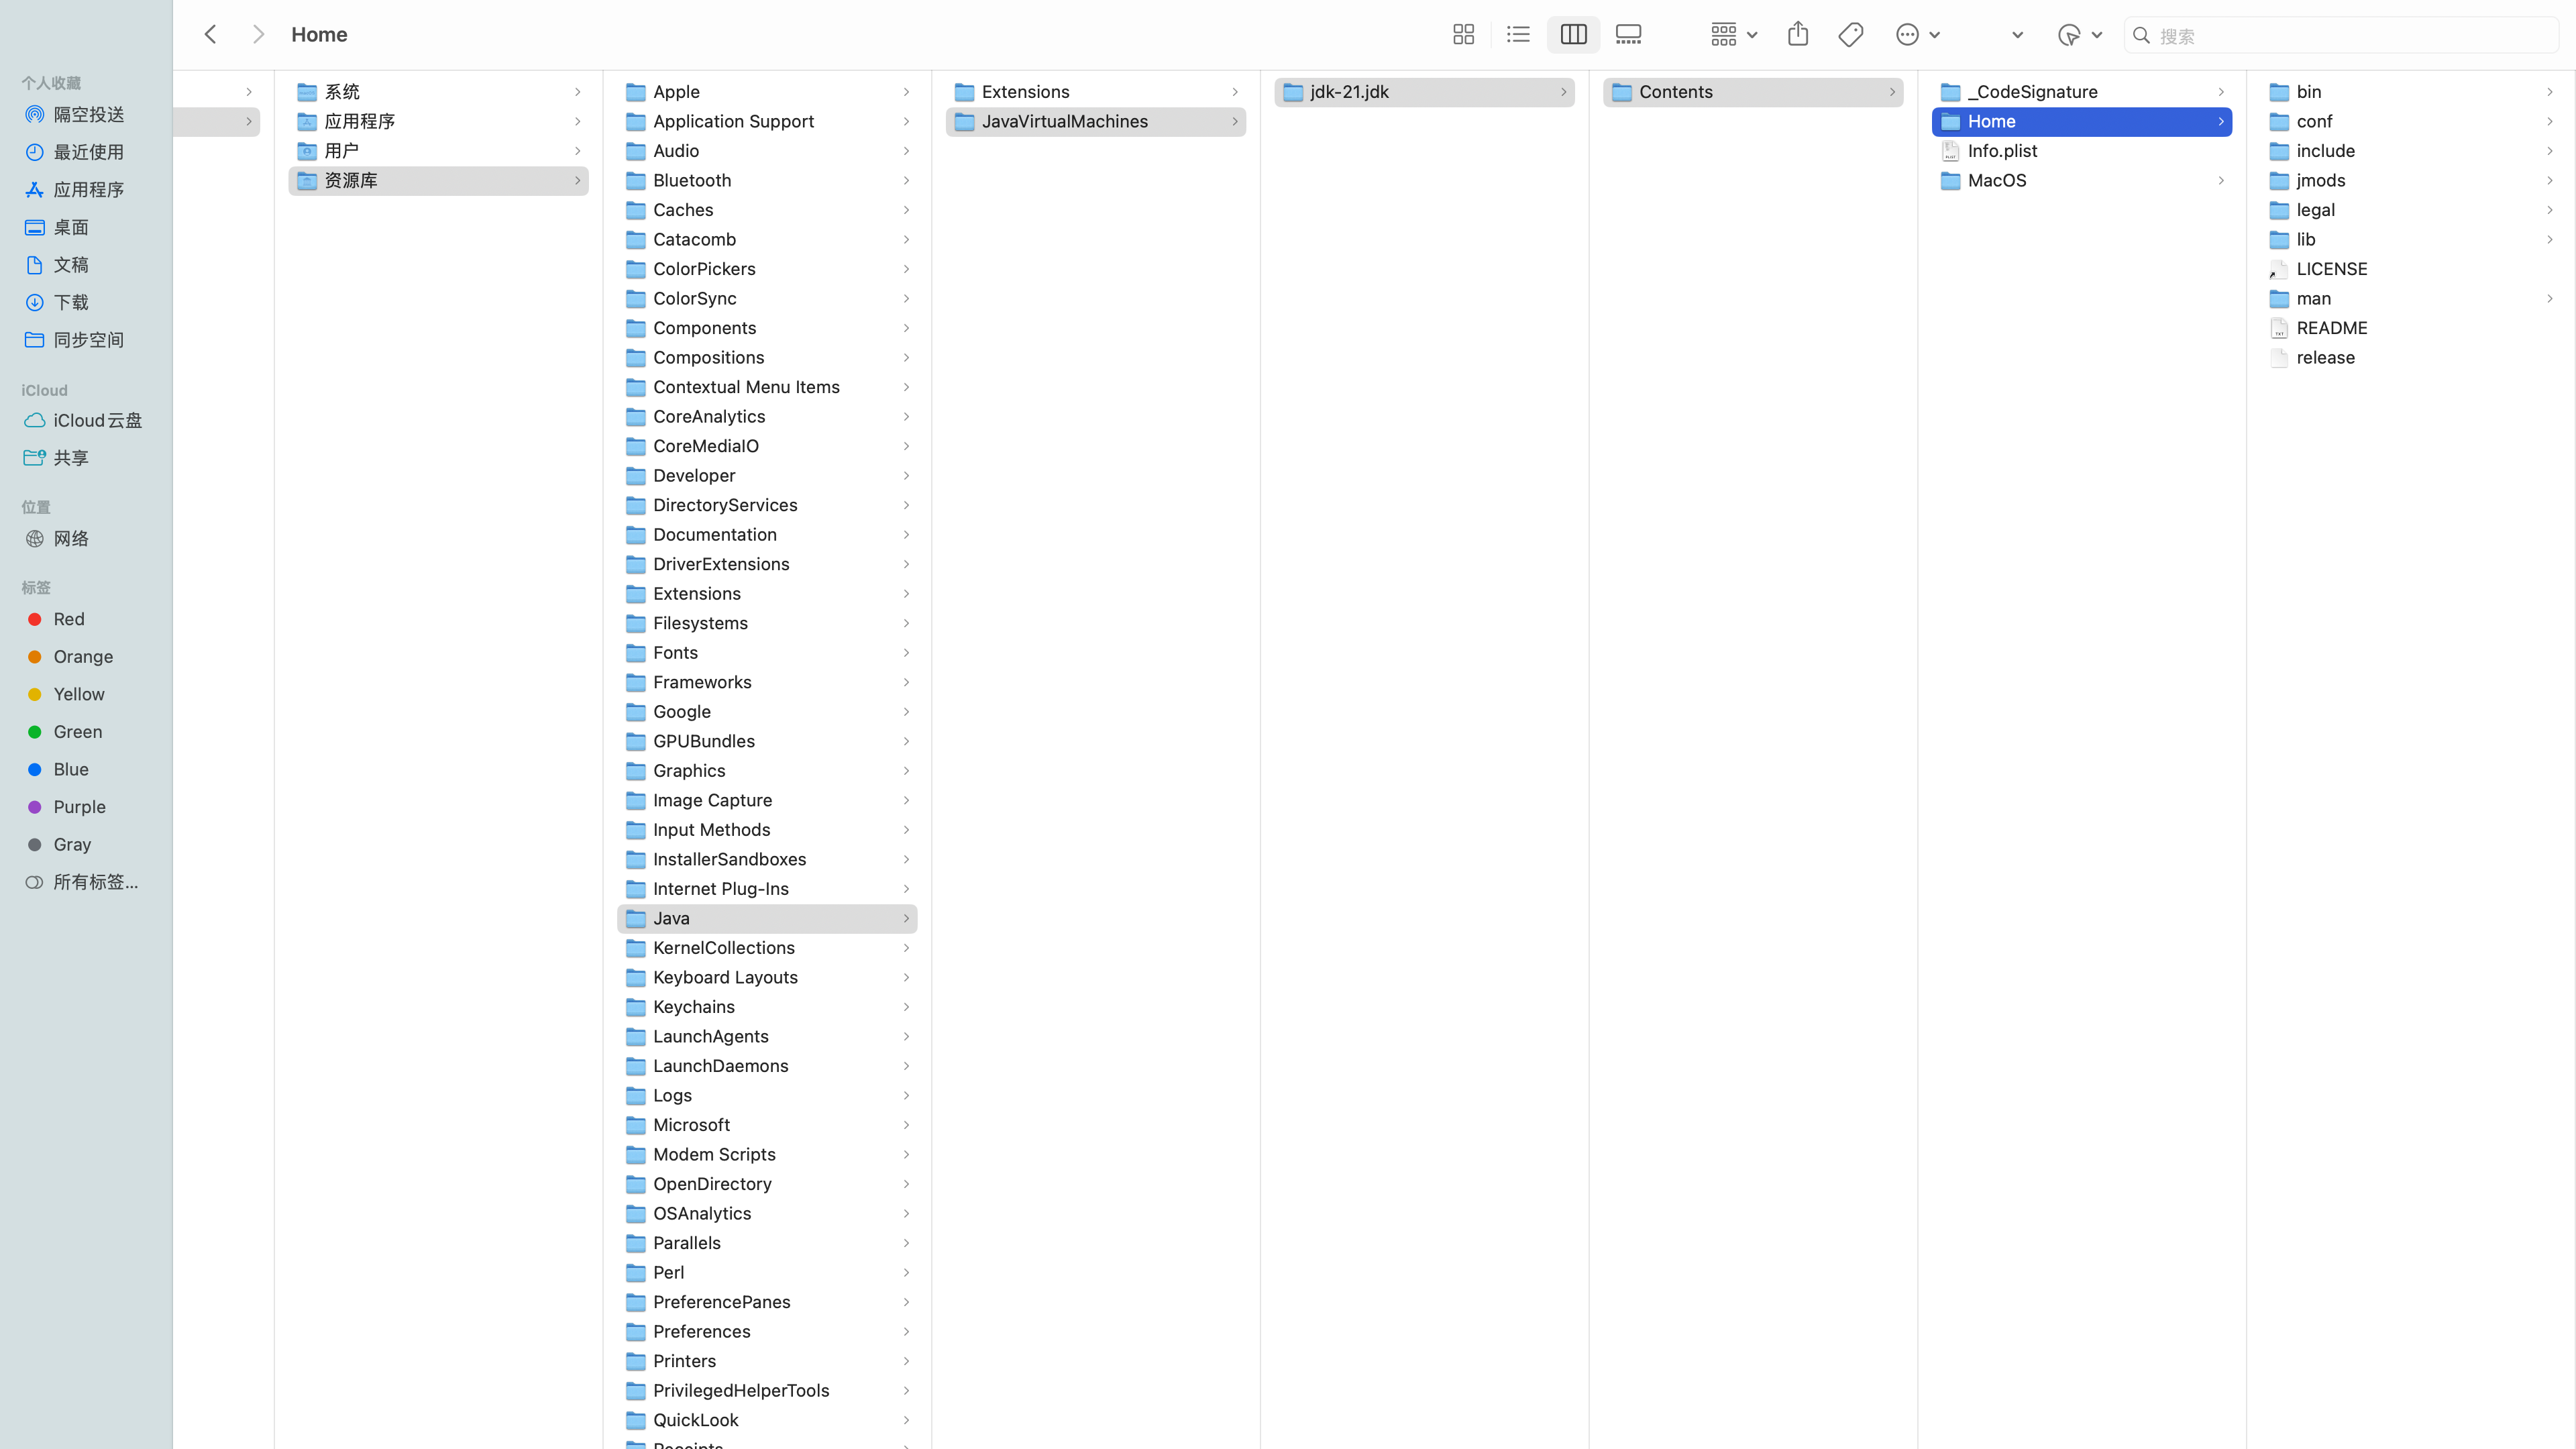Click the share icon in toolbar
The width and height of the screenshot is (2576, 1449).
click(x=1798, y=34)
